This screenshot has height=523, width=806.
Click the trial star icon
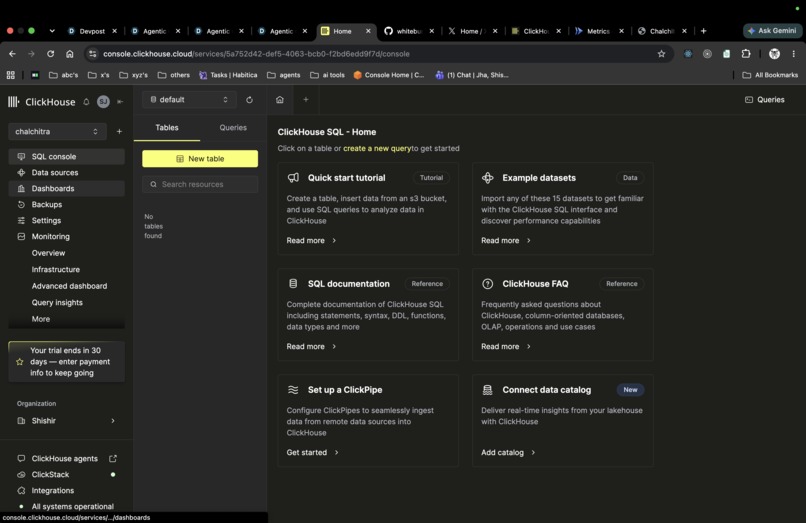20,362
